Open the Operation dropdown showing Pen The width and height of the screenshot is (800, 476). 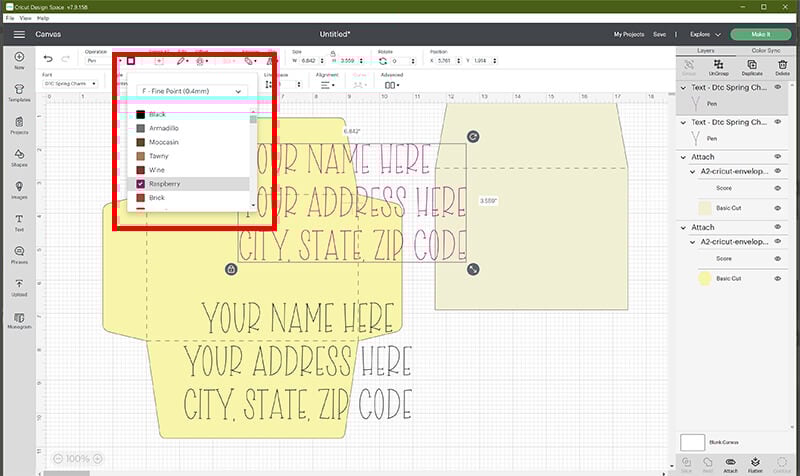[104, 61]
